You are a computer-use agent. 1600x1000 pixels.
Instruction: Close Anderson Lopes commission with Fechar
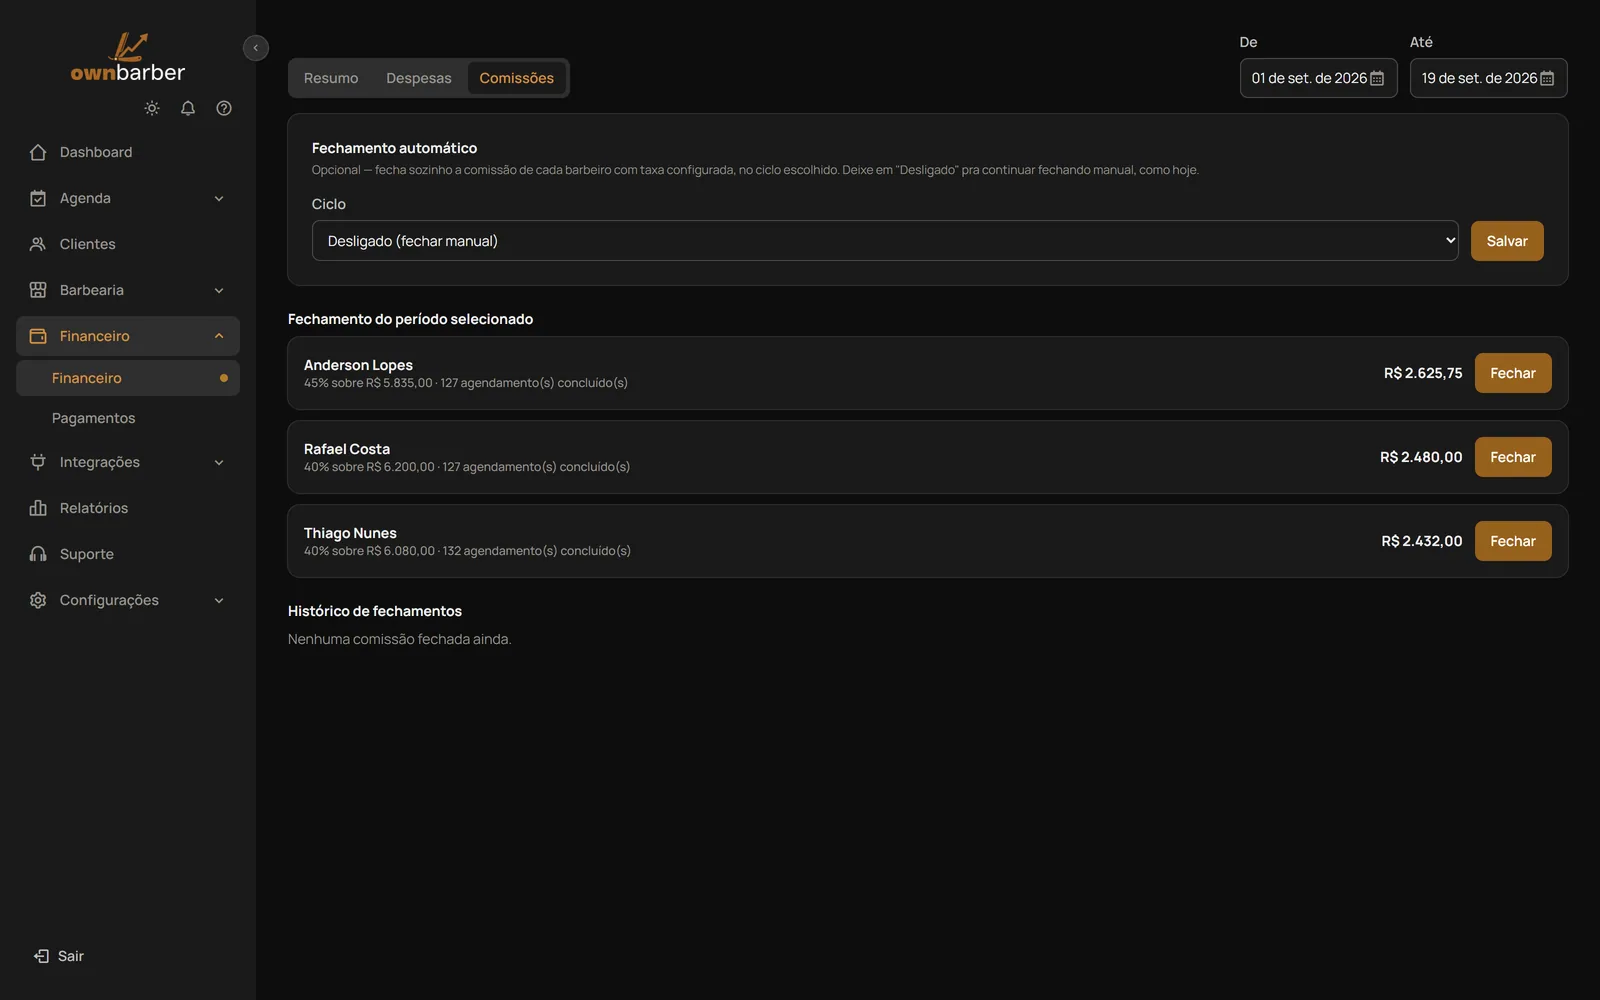click(x=1513, y=373)
